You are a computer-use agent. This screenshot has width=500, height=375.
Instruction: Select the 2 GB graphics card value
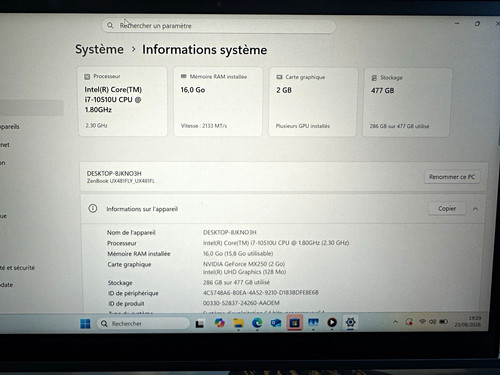click(x=284, y=90)
